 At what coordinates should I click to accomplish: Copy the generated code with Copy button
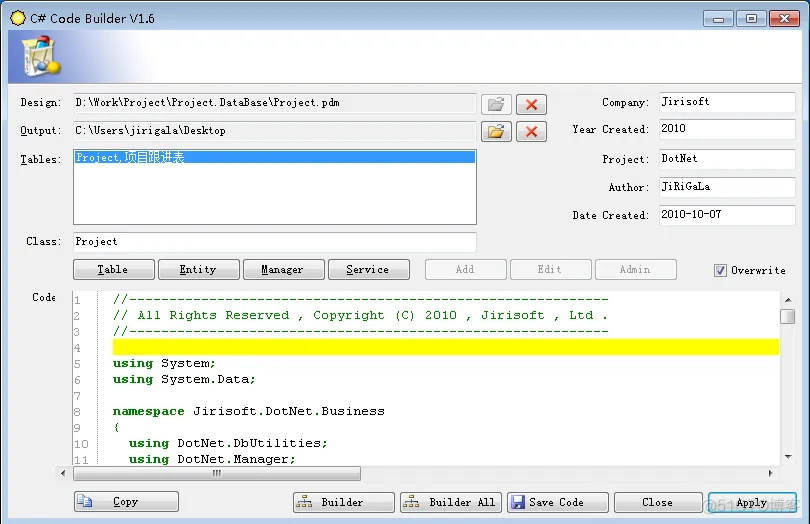(x=126, y=501)
